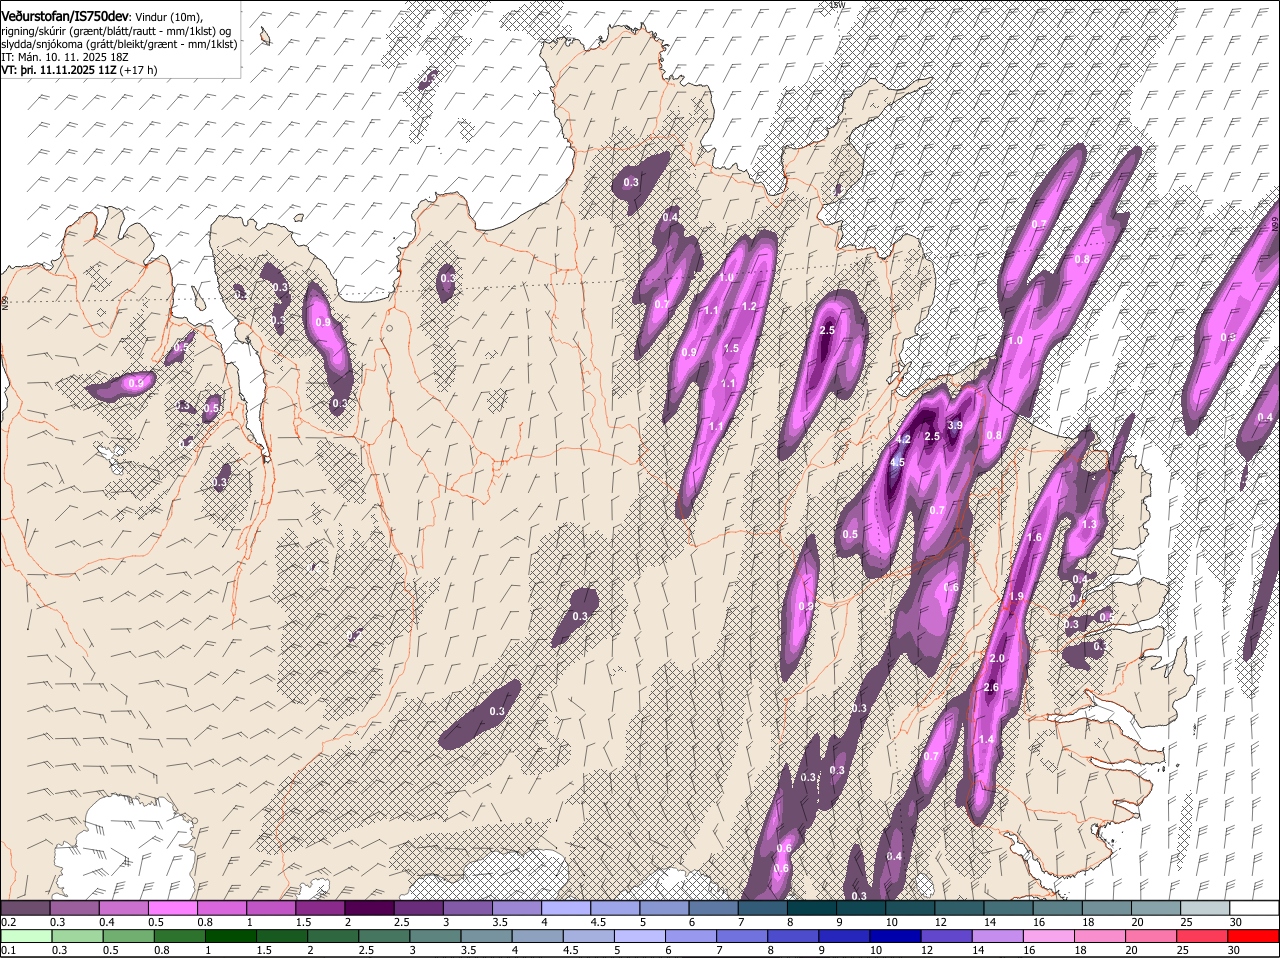Image resolution: width=1280 pixels, height=958 pixels.
Task: Click the 1.2 snowfall value on the map
Action: (x=750, y=306)
